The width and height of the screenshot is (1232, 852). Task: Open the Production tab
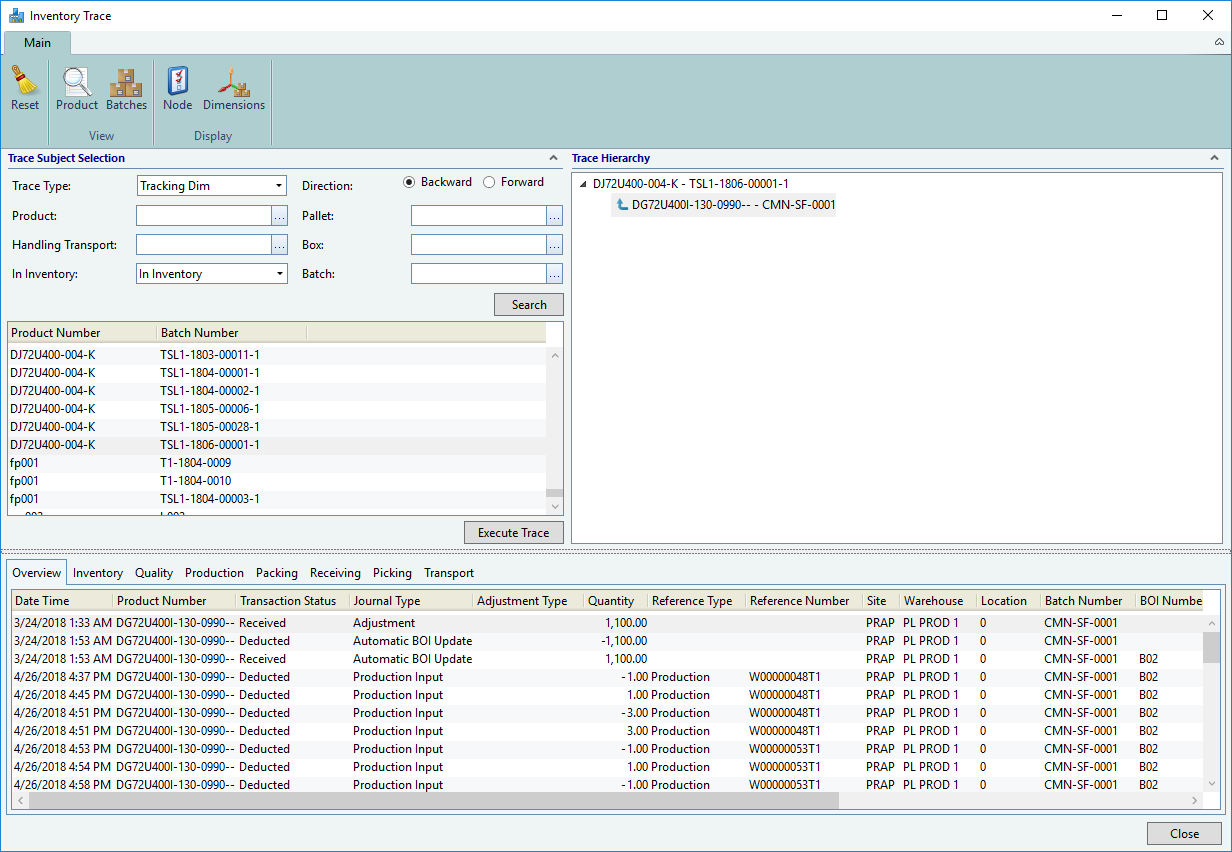(x=214, y=573)
